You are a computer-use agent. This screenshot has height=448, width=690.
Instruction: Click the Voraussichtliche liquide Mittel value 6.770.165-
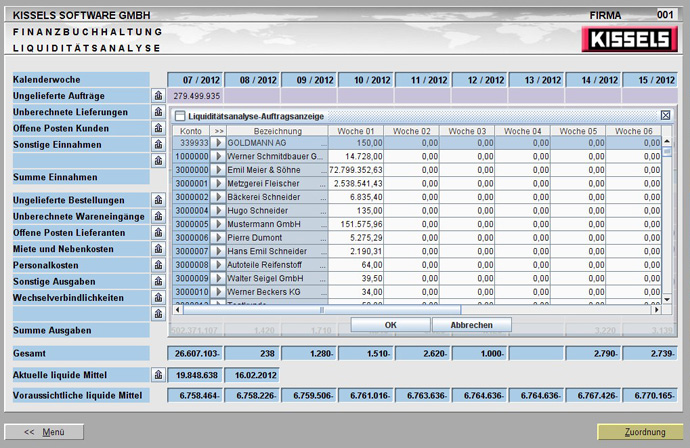pos(650,395)
